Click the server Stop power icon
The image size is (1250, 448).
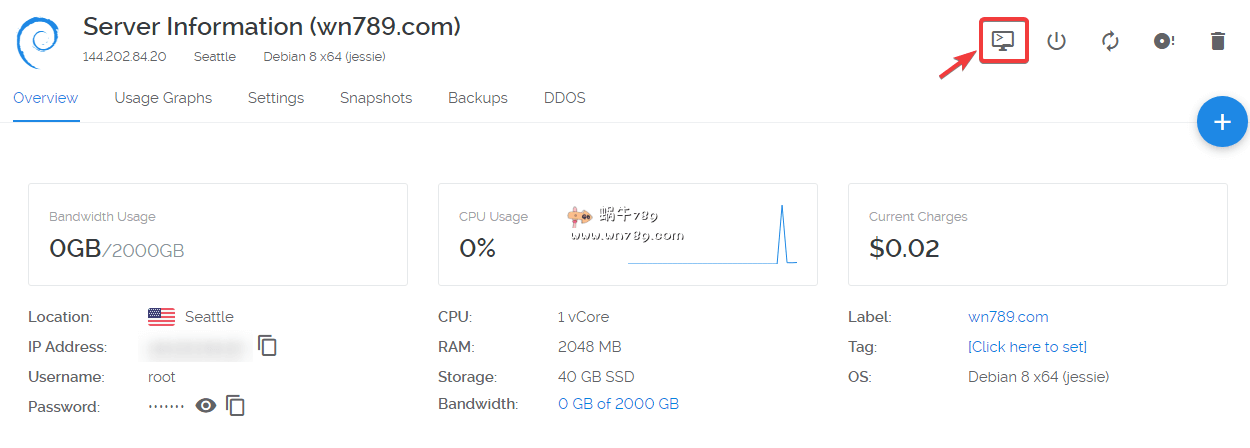(x=1056, y=41)
